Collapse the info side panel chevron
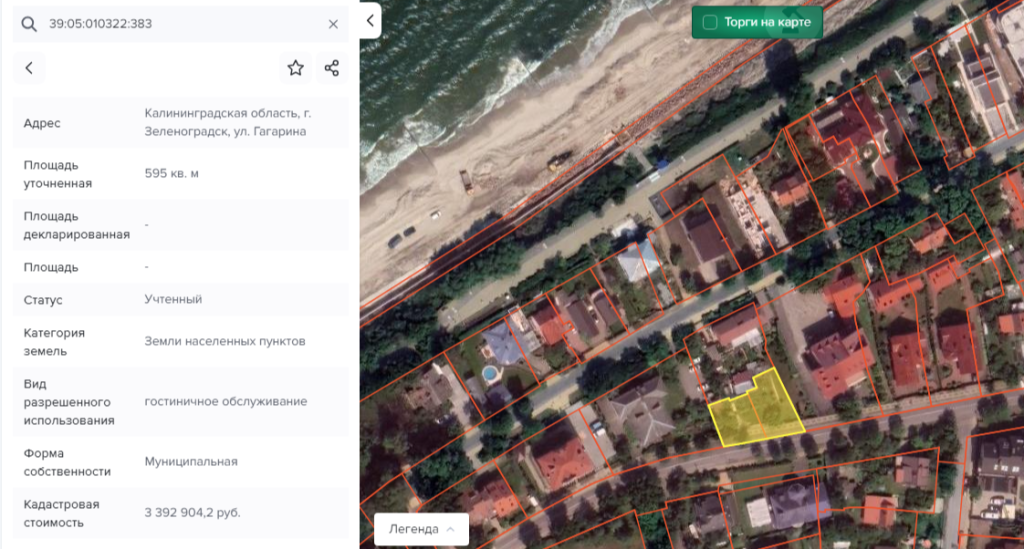Viewport: 1024px width, 549px height. (x=370, y=20)
